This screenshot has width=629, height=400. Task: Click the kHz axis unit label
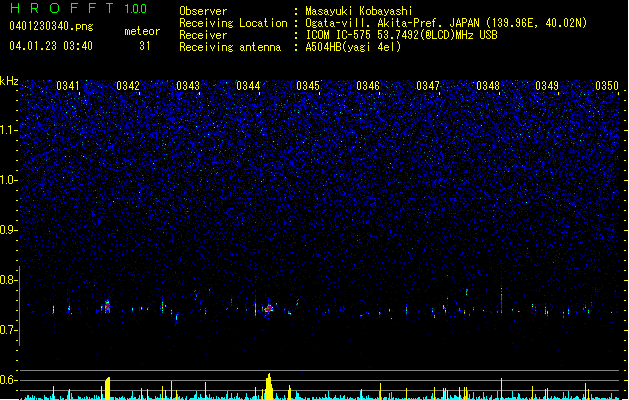coord(9,81)
